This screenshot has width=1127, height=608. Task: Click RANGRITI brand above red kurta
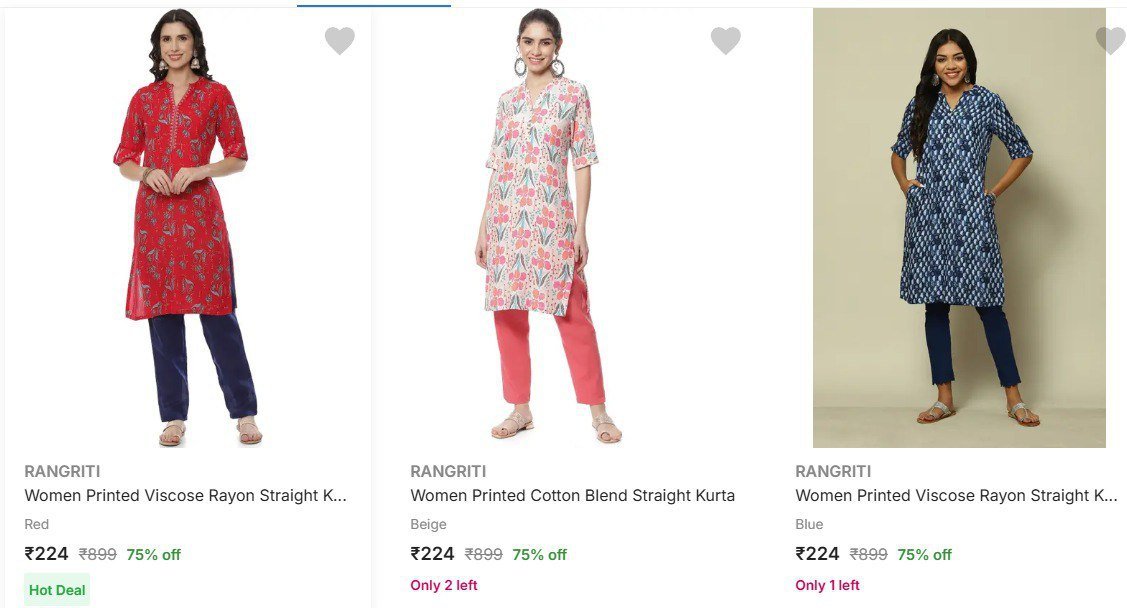click(x=62, y=472)
